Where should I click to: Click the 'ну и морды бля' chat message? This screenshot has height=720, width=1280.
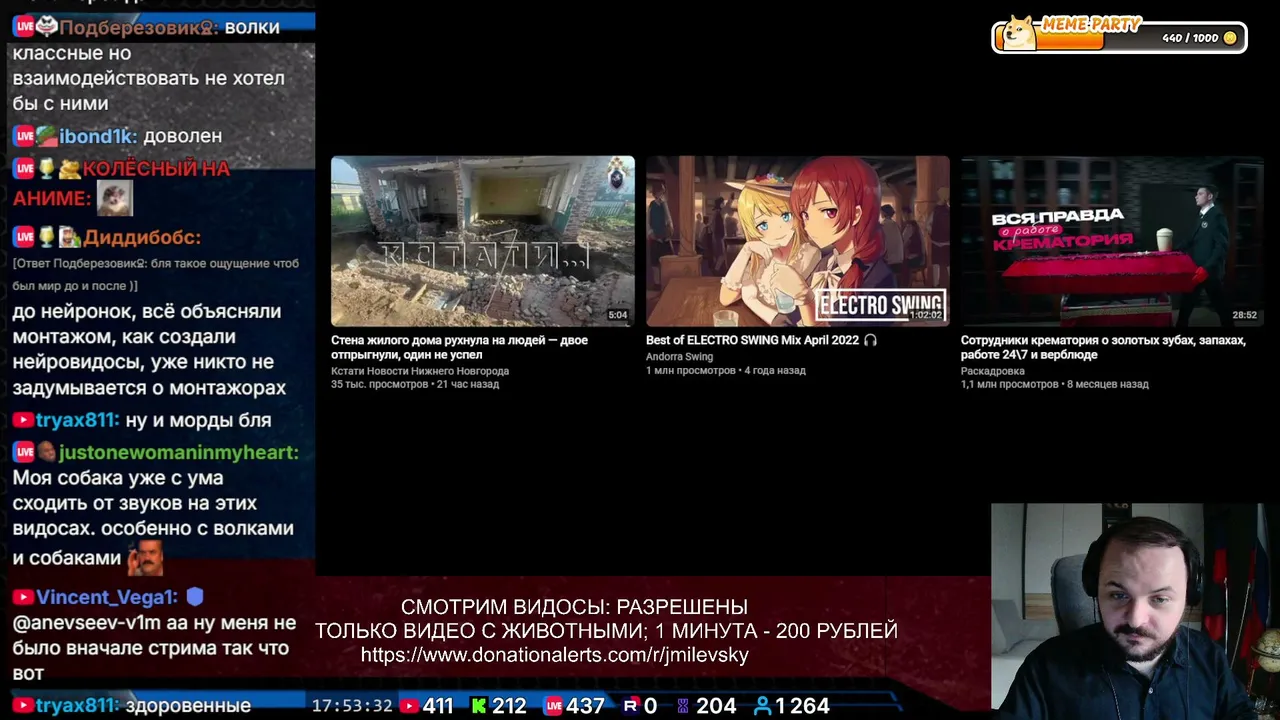pyautogui.click(x=199, y=421)
